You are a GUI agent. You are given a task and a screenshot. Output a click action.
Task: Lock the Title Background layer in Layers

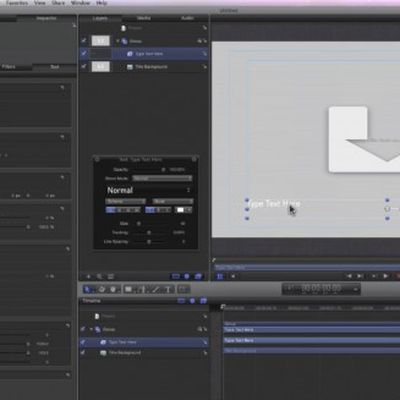click(204, 67)
